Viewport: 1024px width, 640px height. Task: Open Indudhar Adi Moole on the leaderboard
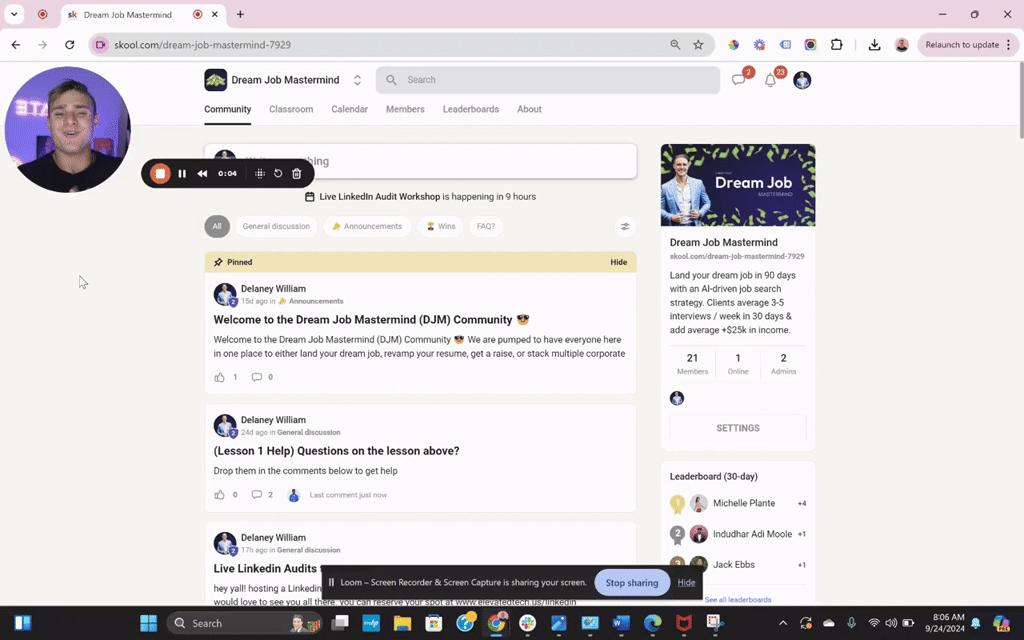(752, 534)
